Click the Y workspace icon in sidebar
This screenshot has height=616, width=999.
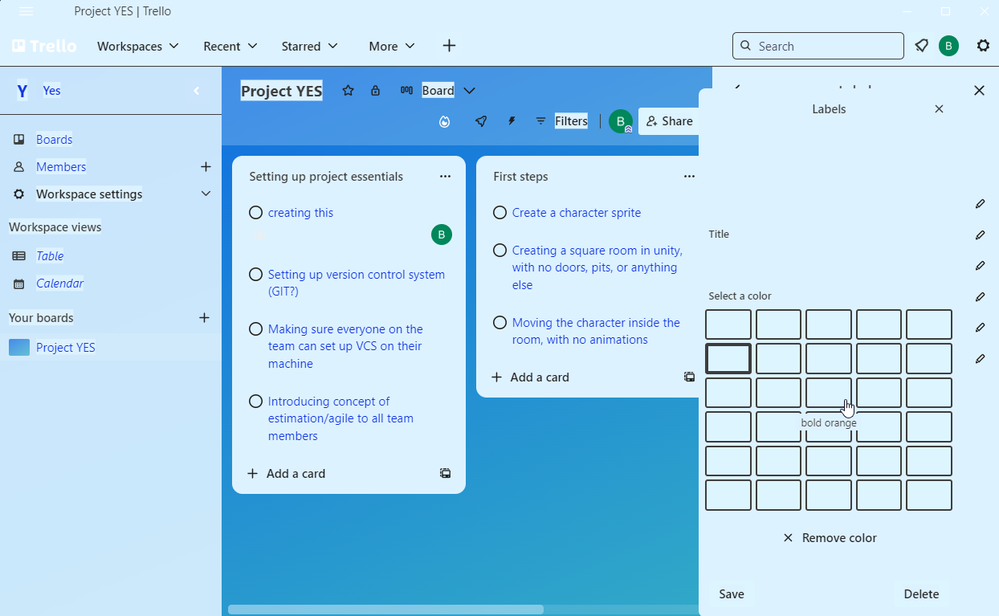coord(22,91)
